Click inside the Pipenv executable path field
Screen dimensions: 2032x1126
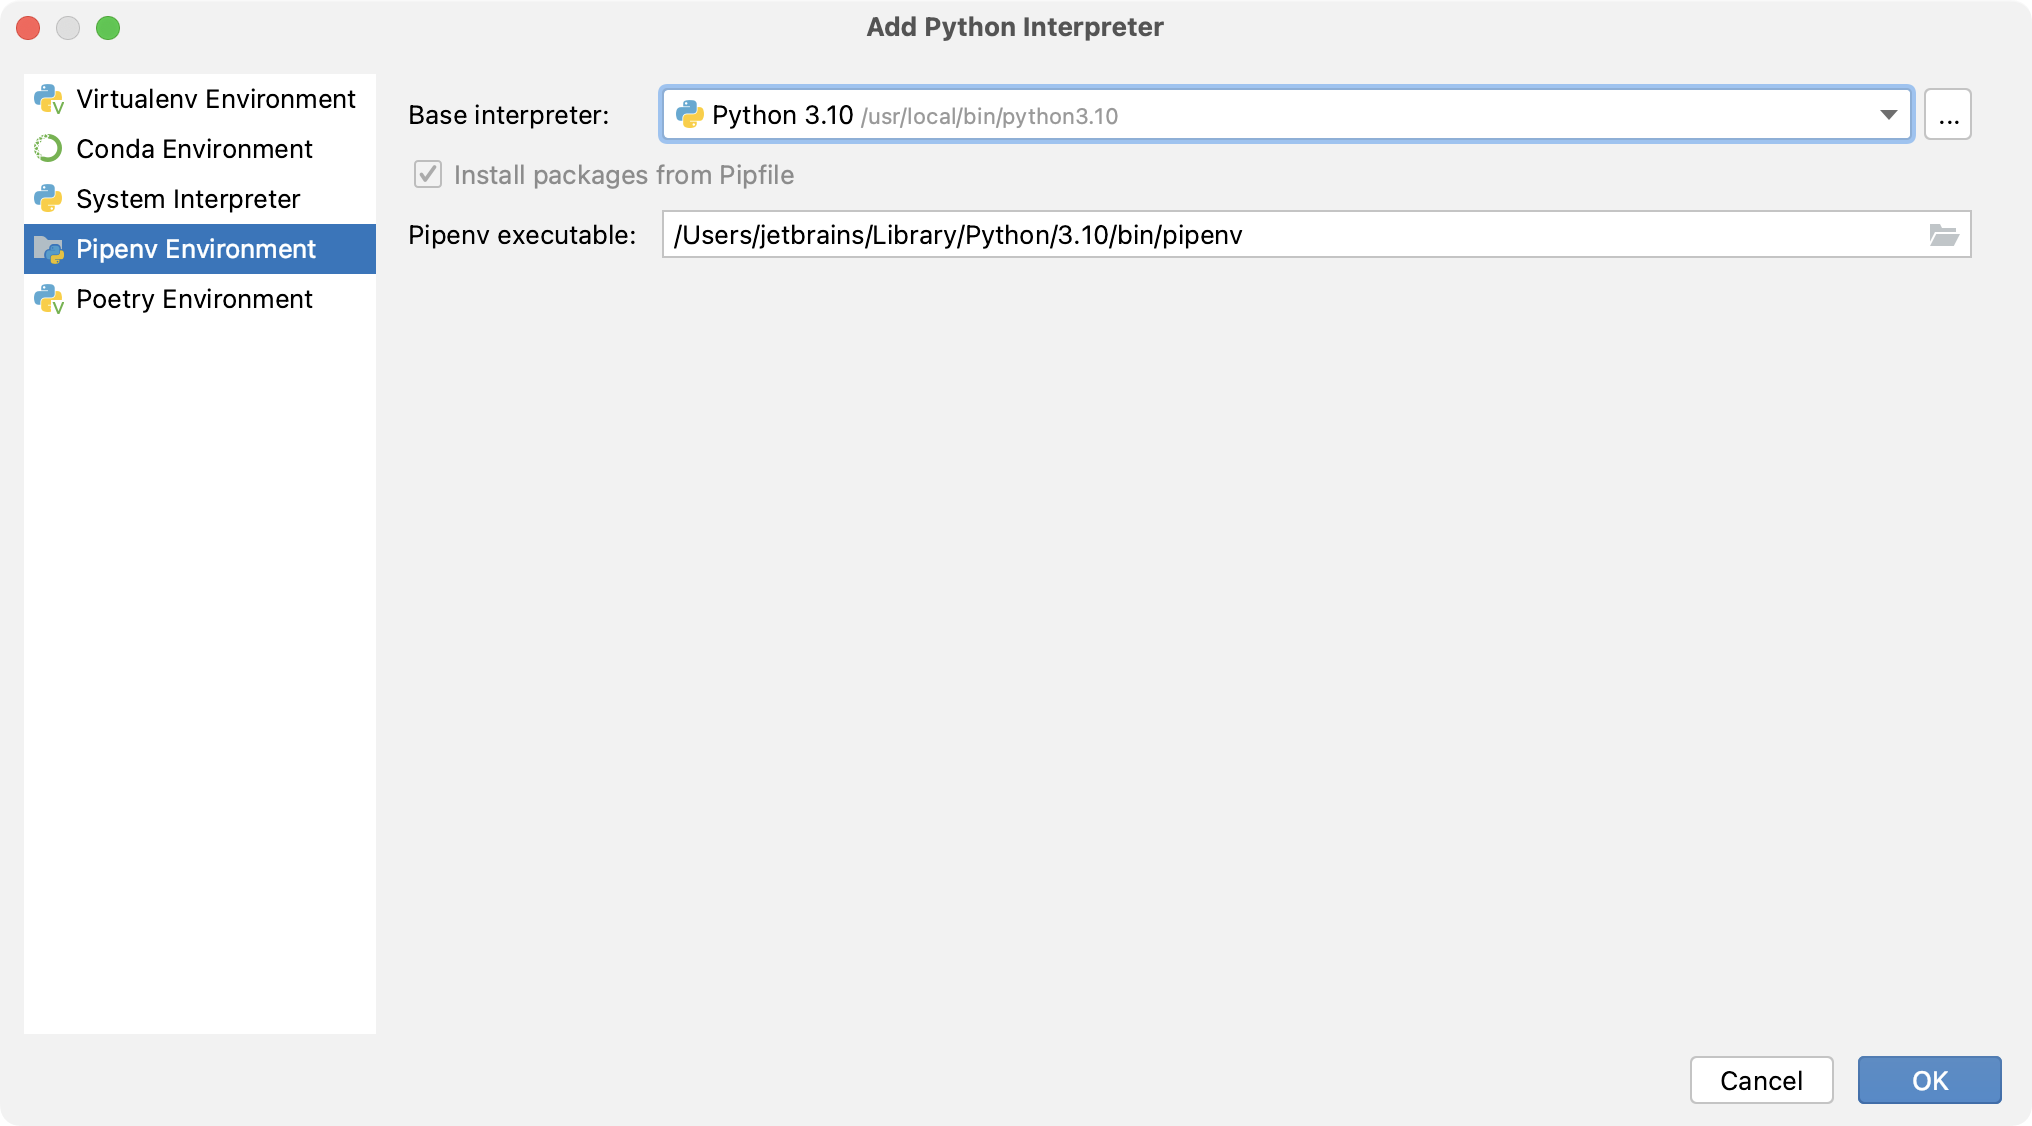[x=1200, y=235]
